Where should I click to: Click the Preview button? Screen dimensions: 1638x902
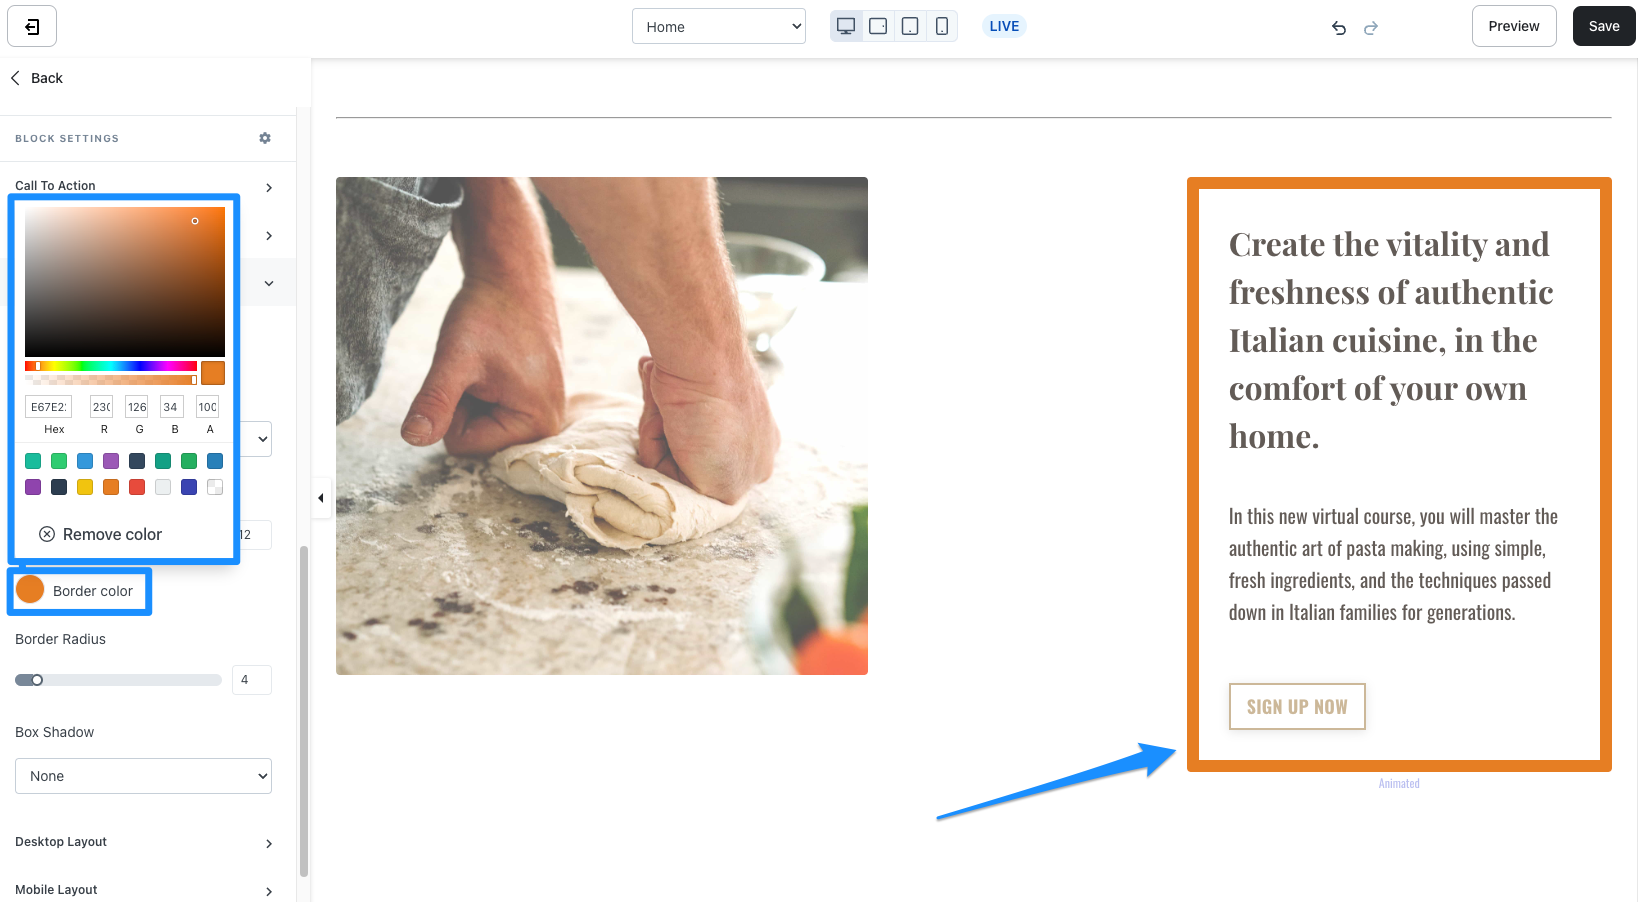click(1513, 26)
